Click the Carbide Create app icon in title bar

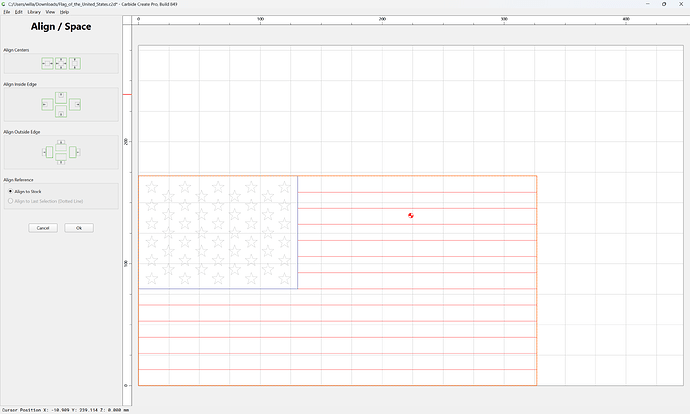tap(4, 4)
